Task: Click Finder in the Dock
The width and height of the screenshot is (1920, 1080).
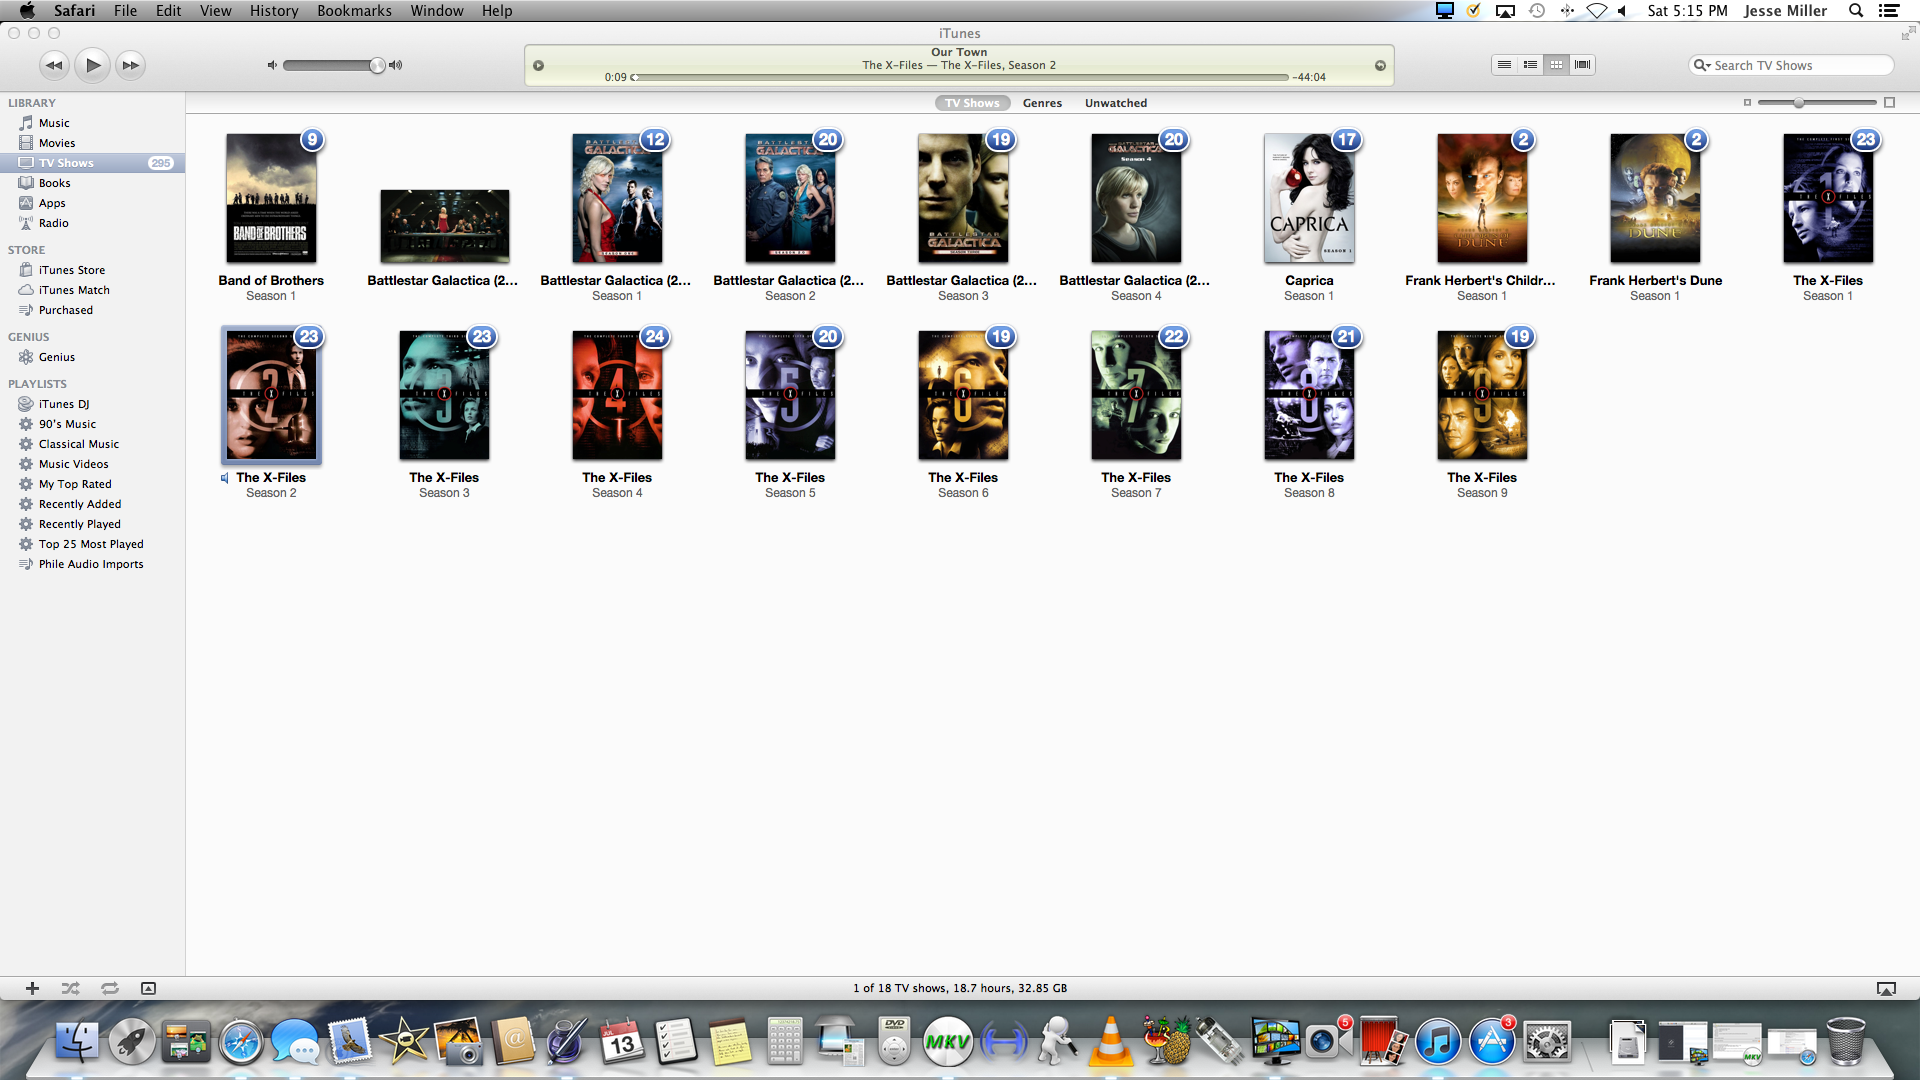Action: (77, 1042)
